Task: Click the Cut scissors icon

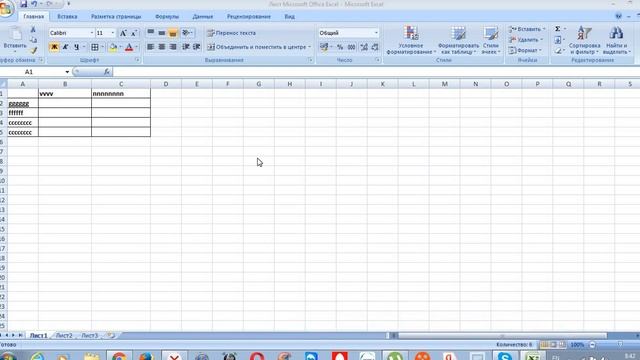Action: (x=33, y=30)
